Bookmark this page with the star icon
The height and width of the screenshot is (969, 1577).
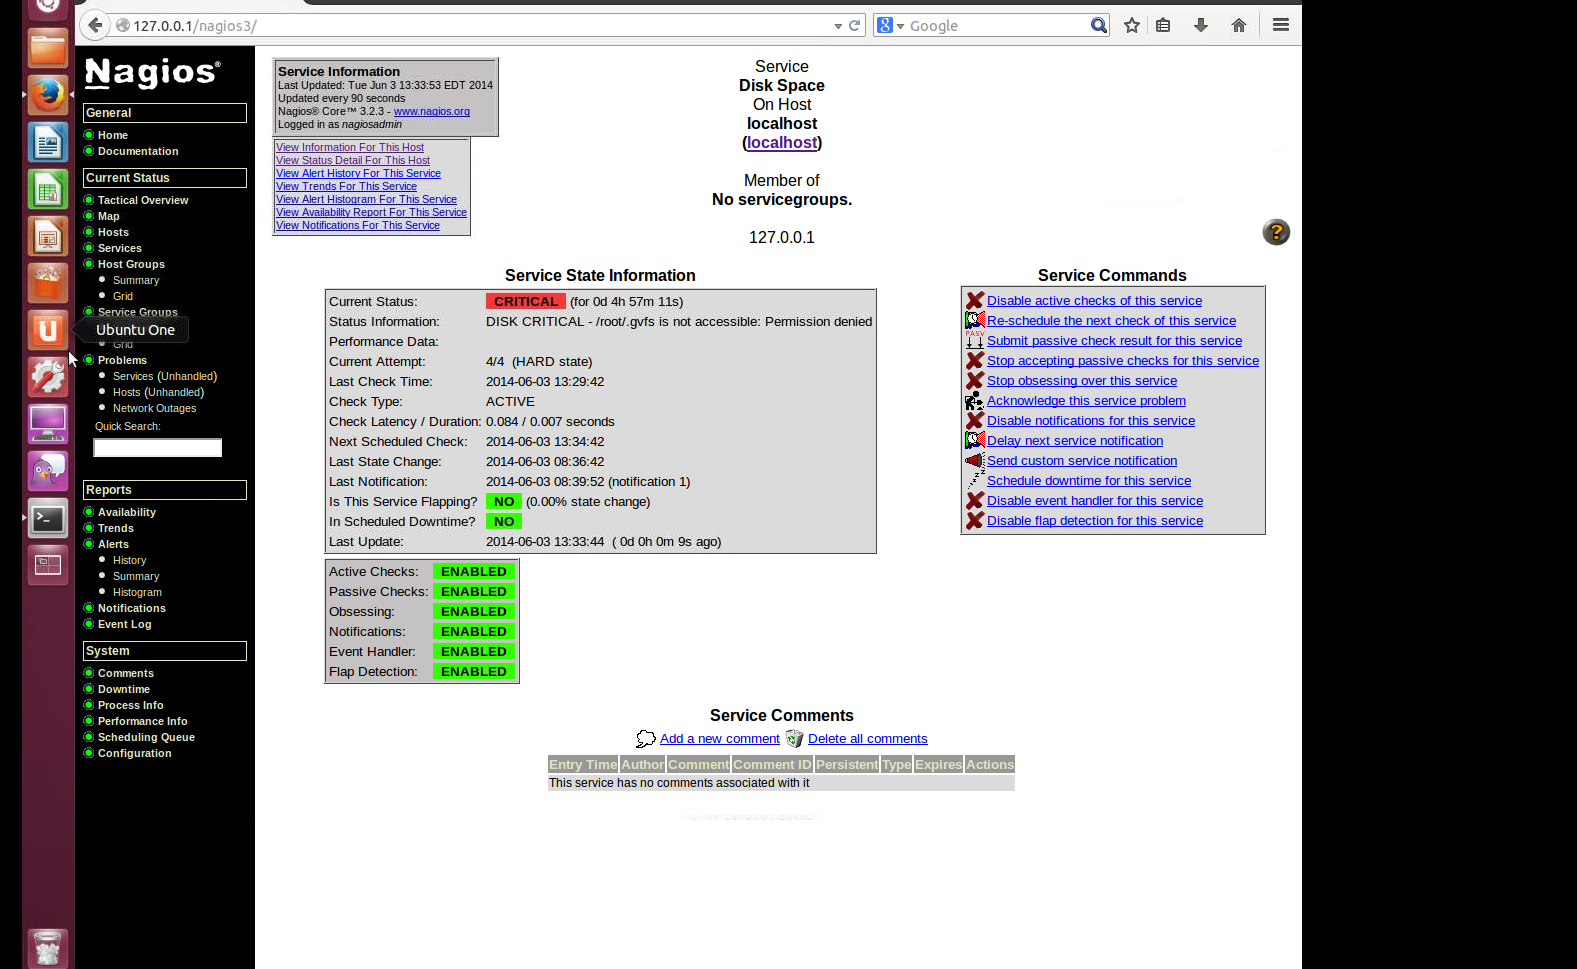click(1132, 26)
